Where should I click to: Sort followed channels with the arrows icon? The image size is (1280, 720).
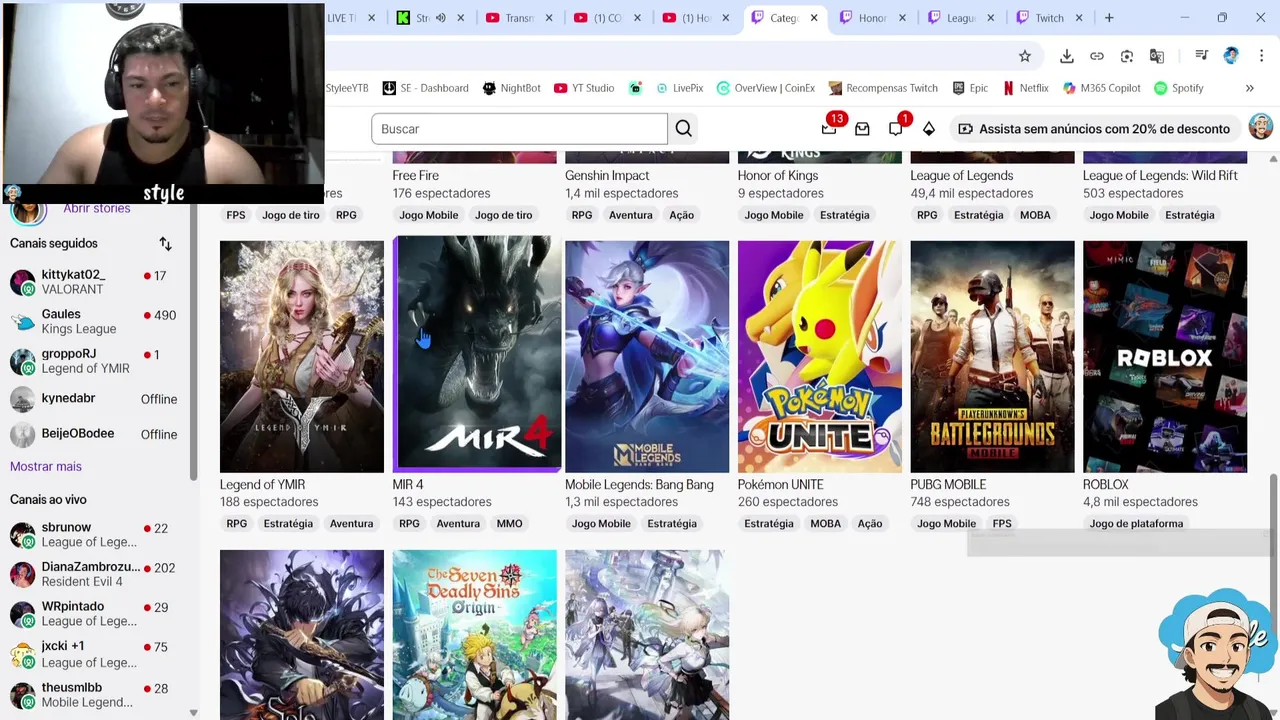165,244
